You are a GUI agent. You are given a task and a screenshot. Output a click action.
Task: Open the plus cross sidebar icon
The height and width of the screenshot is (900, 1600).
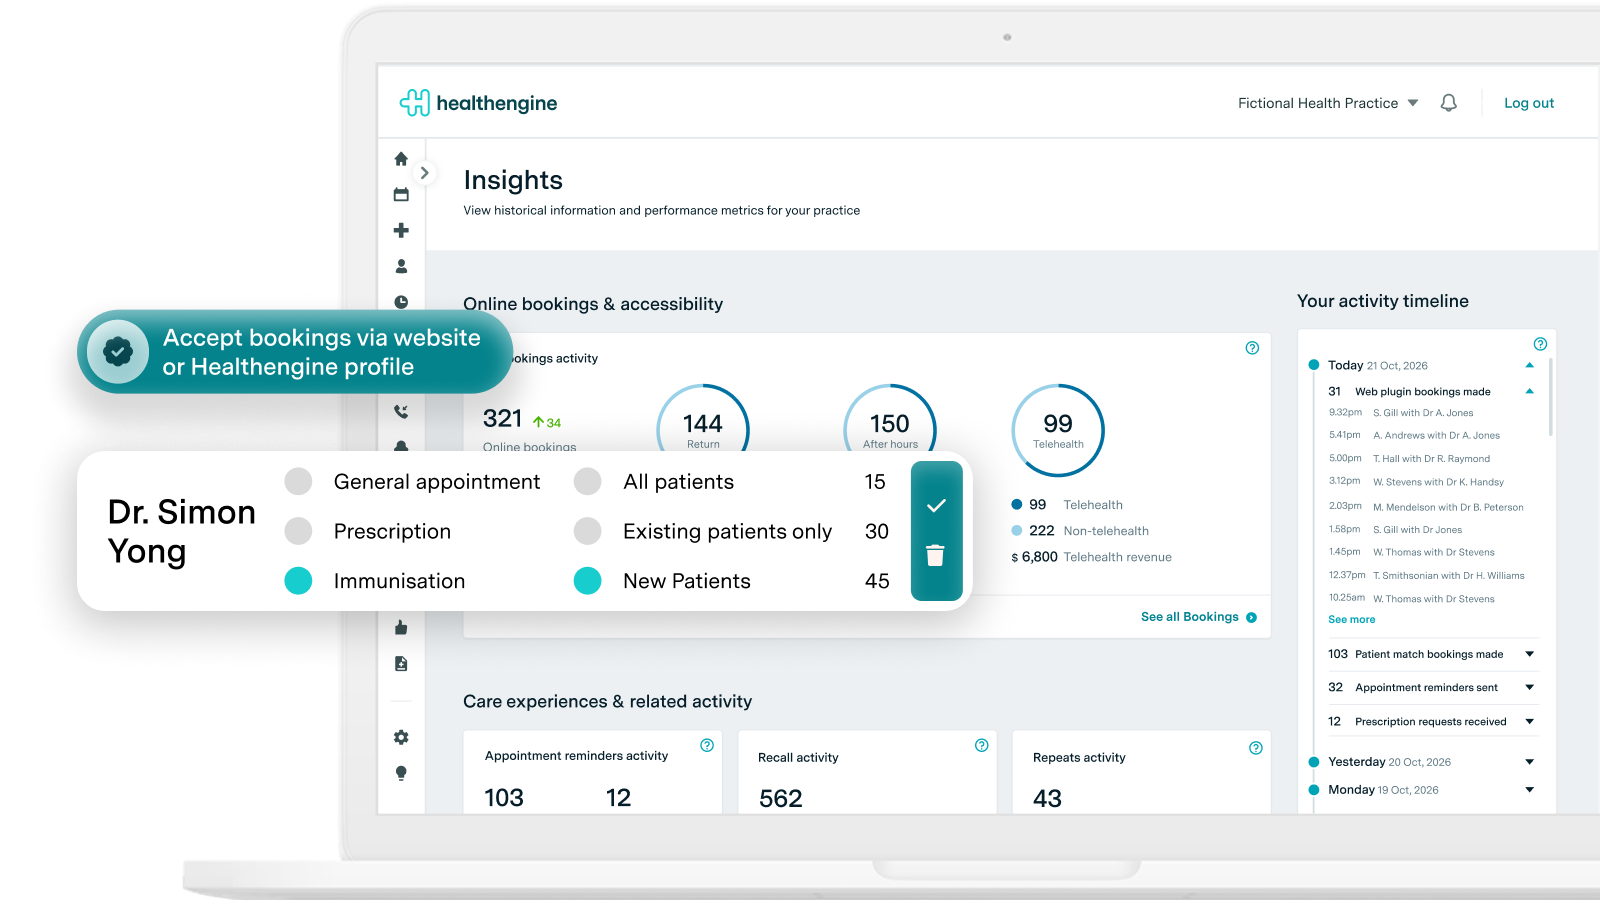[401, 231]
